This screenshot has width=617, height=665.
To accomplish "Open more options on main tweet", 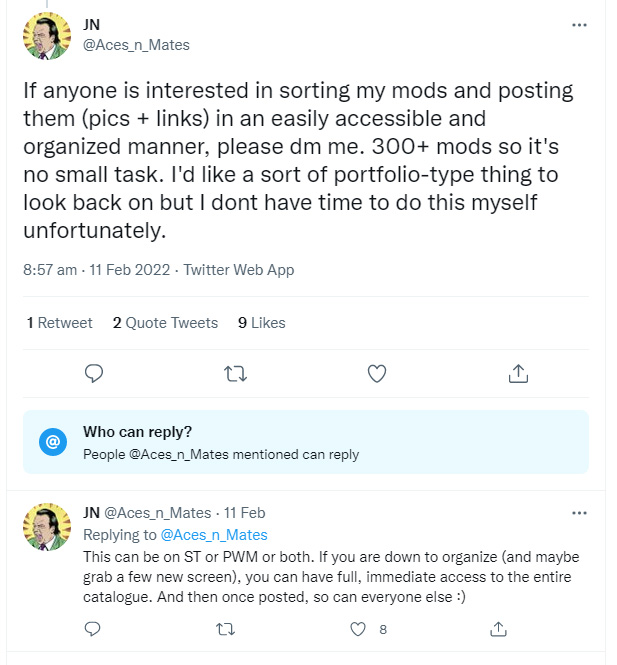I will click(x=579, y=24).
